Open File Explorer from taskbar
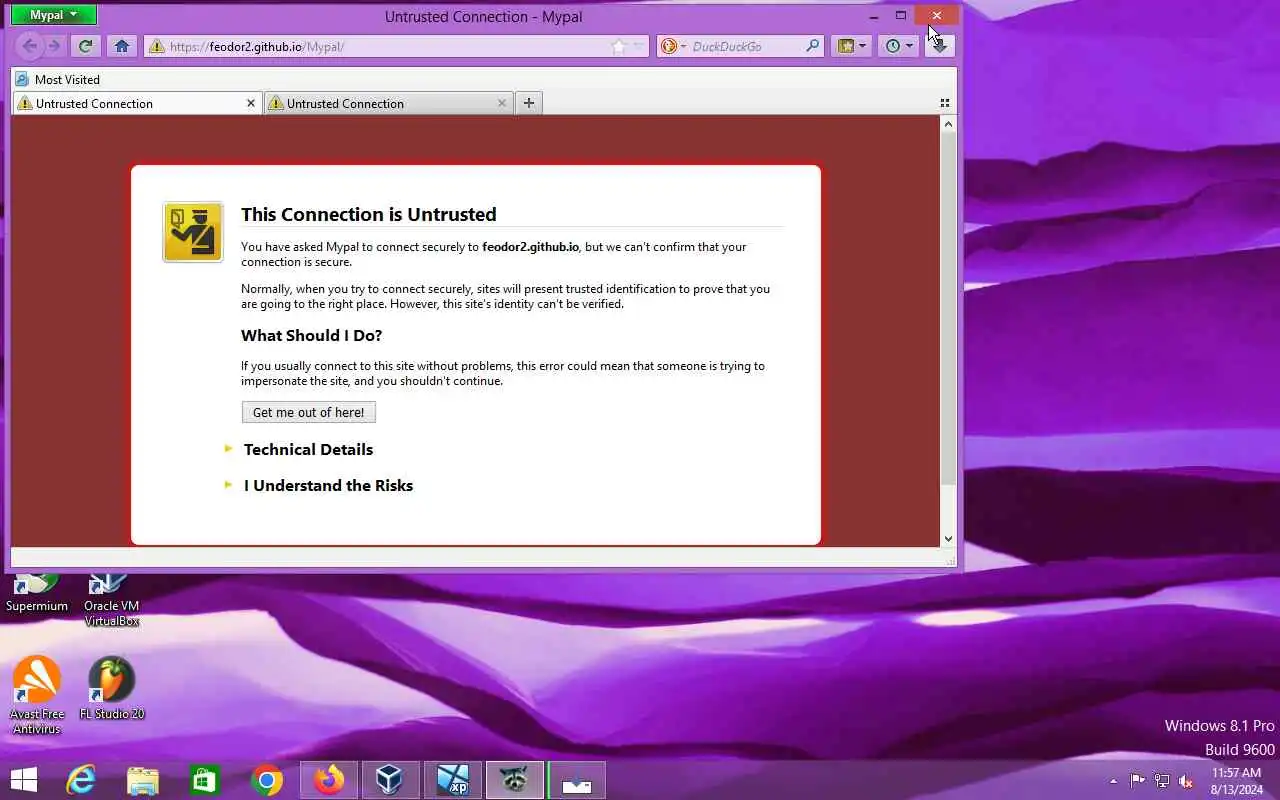Screen dimensions: 1280x800 143,780
